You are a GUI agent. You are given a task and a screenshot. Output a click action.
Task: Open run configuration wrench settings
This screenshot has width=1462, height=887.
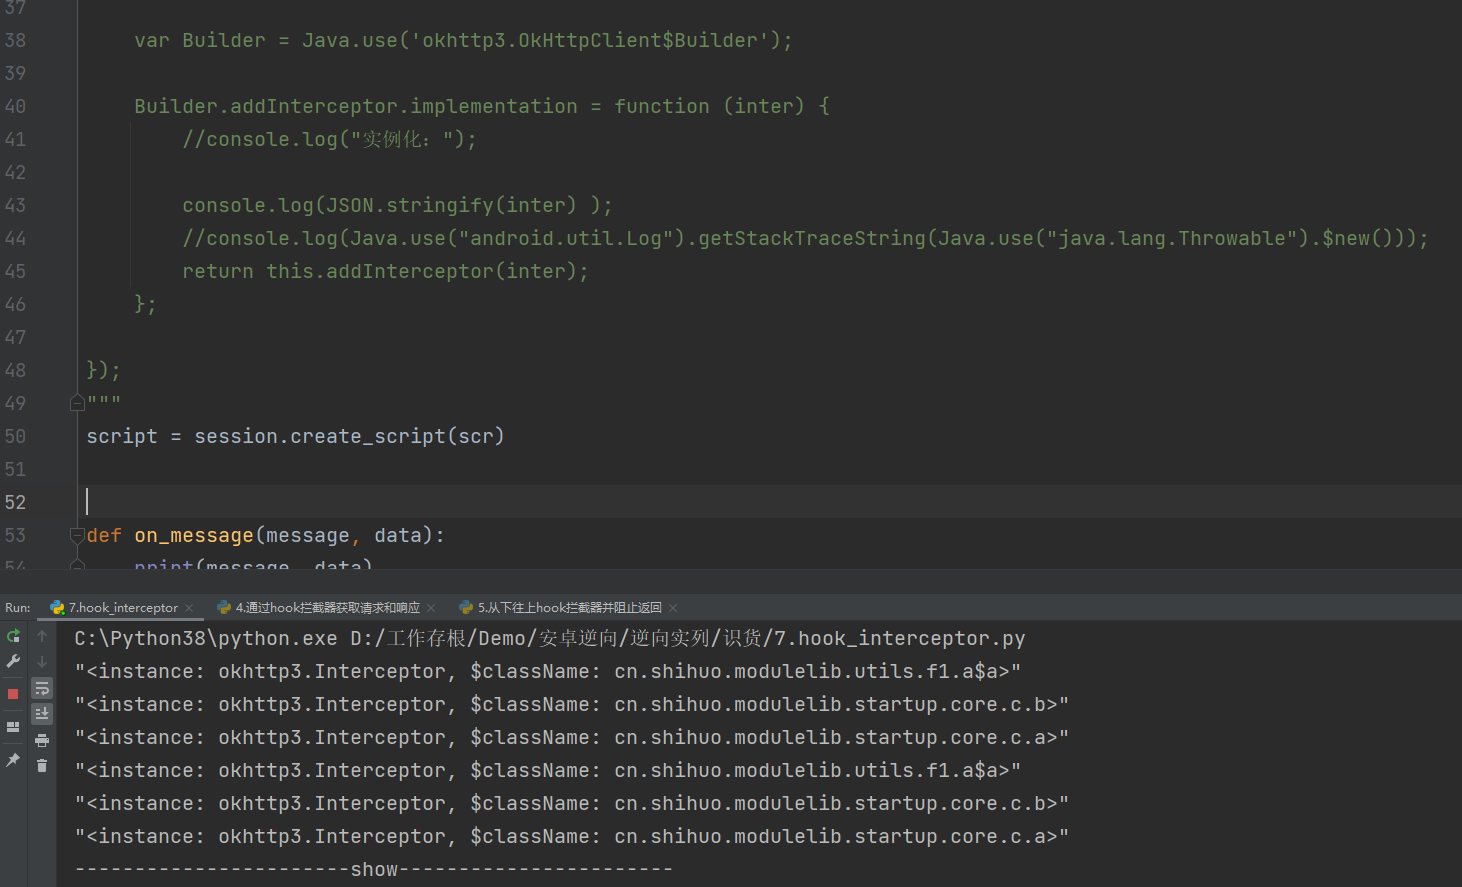[13, 661]
